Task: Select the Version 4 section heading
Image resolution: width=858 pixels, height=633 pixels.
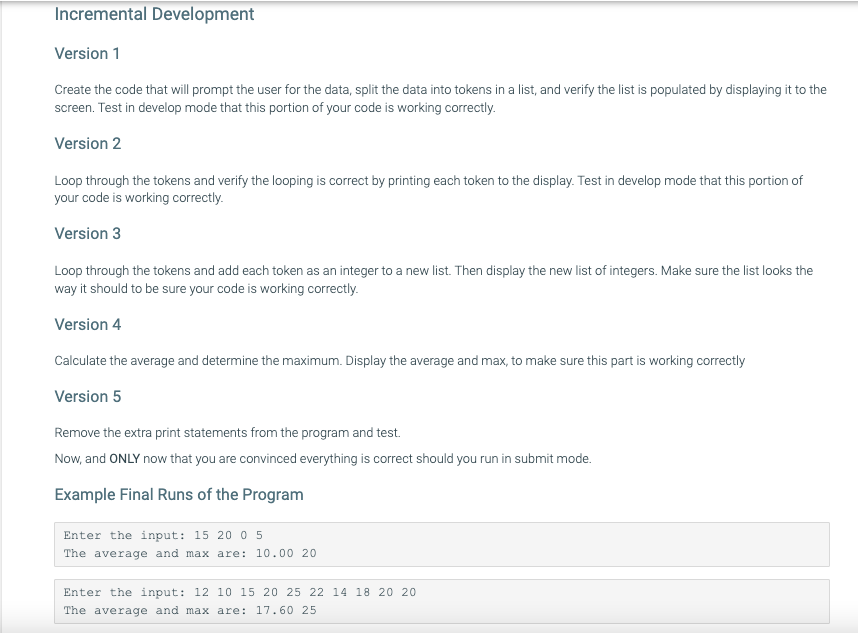Action: point(88,325)
